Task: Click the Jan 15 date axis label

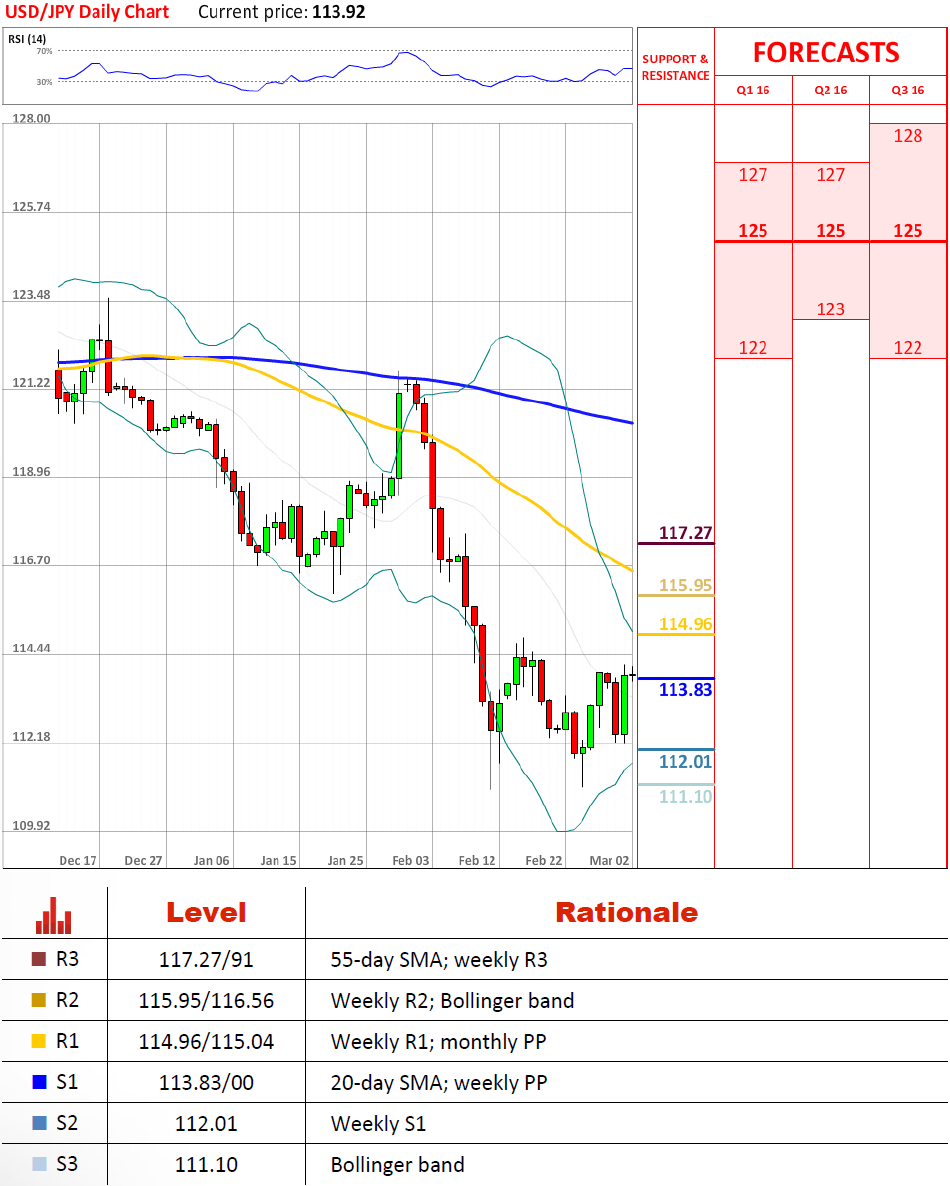Action: click(x=278, y=861)
